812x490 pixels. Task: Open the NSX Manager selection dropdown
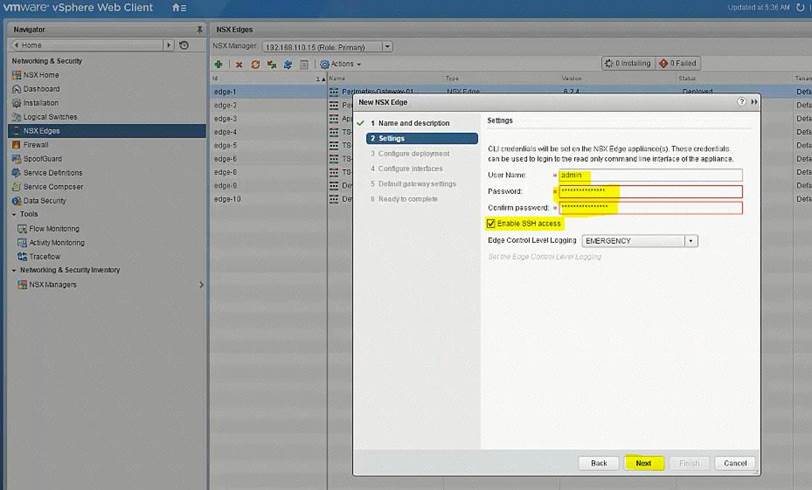(387, 47)
